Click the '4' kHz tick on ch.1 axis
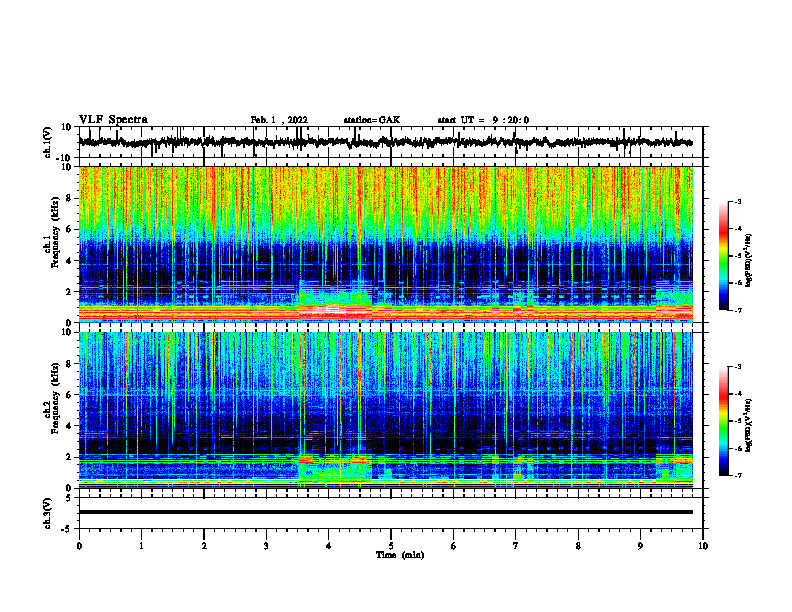The width and height of the screenshot is (792, 612). 69,261
